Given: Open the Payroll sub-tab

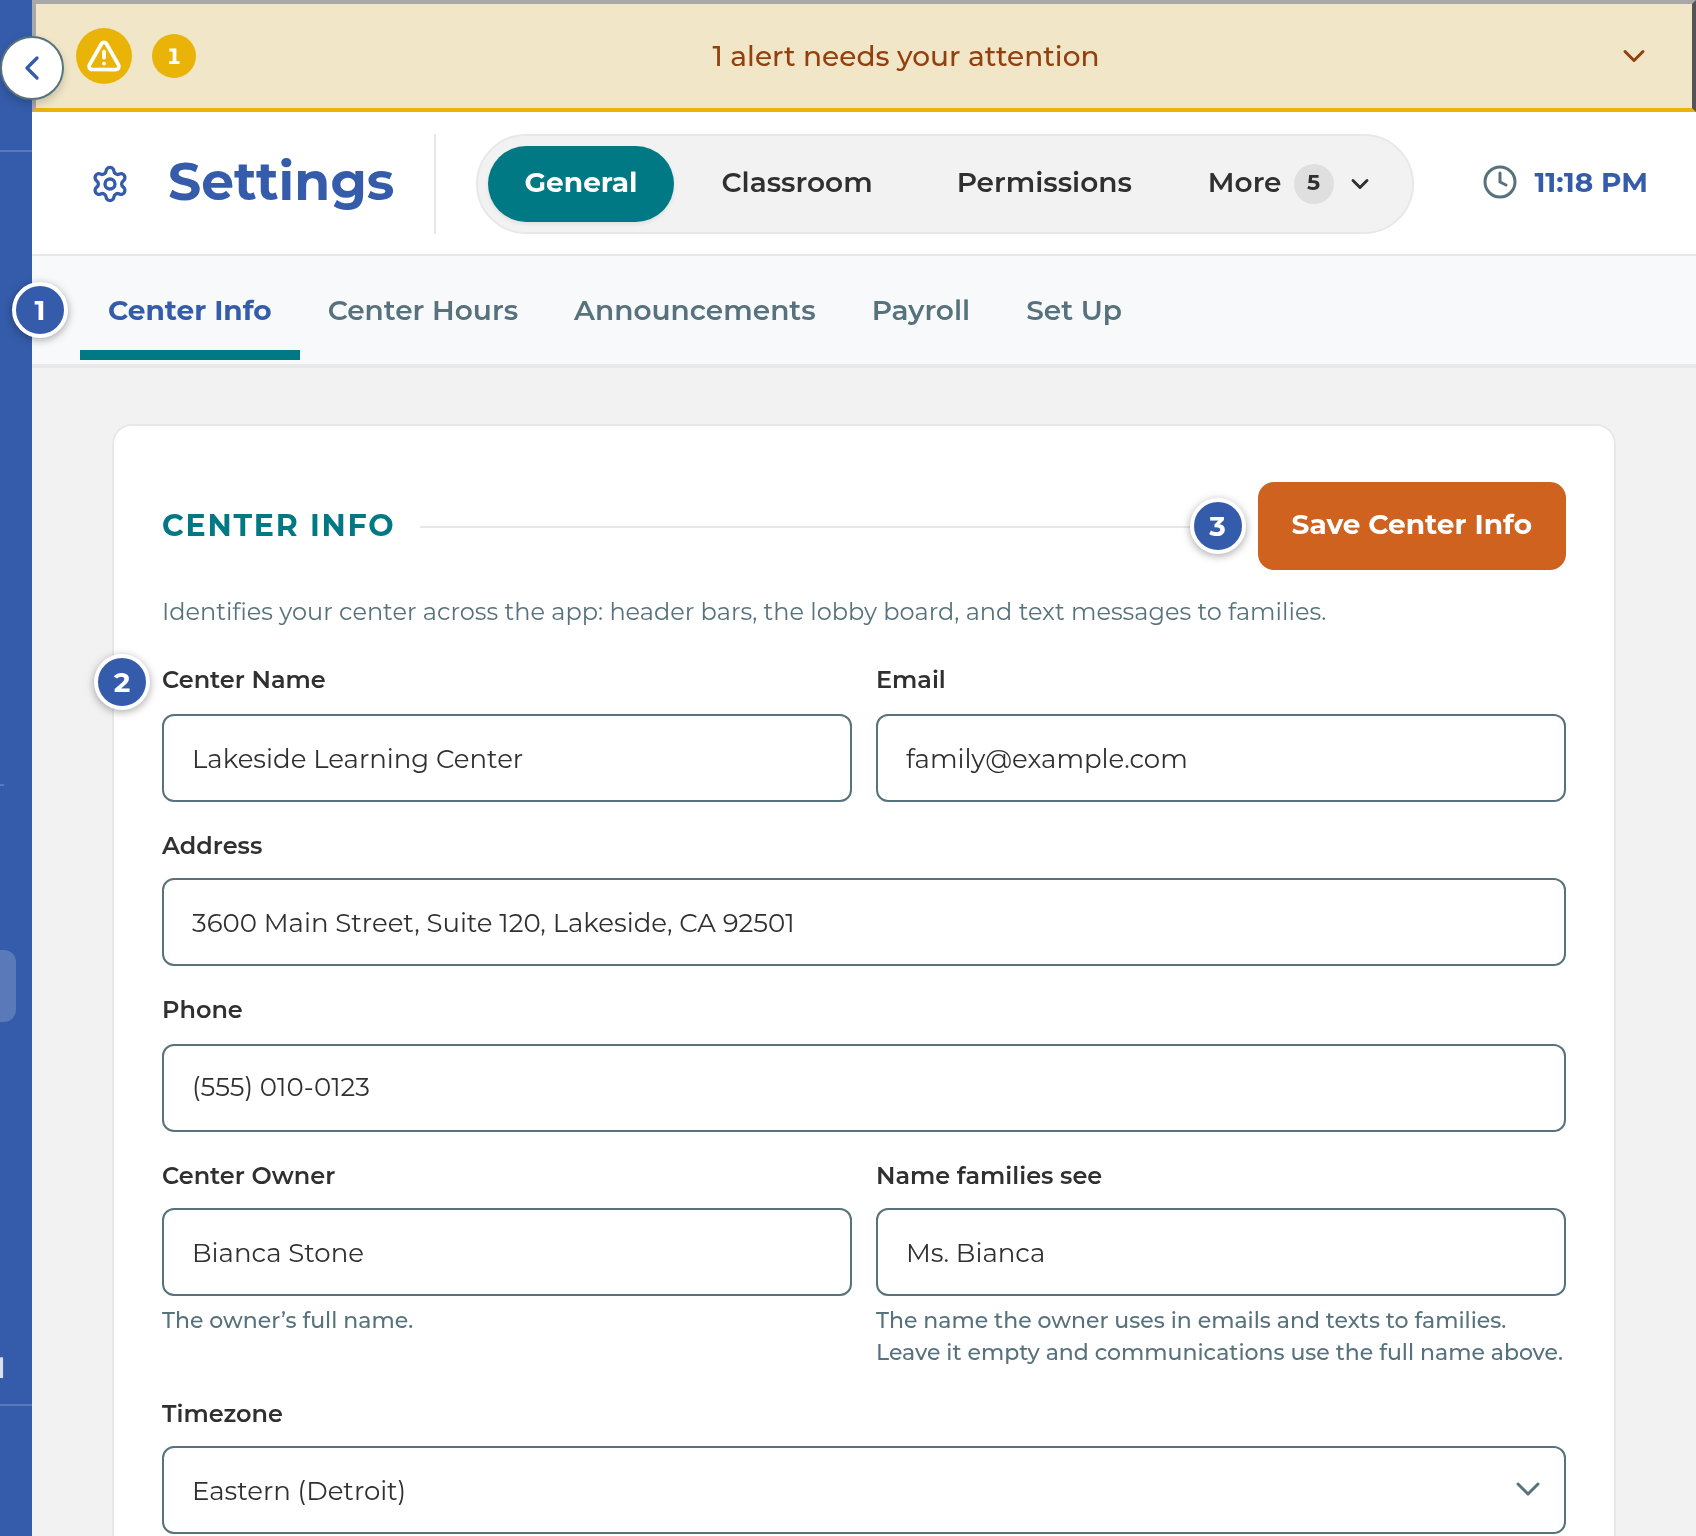Looking at the screenshot, I should coord(921,311).
